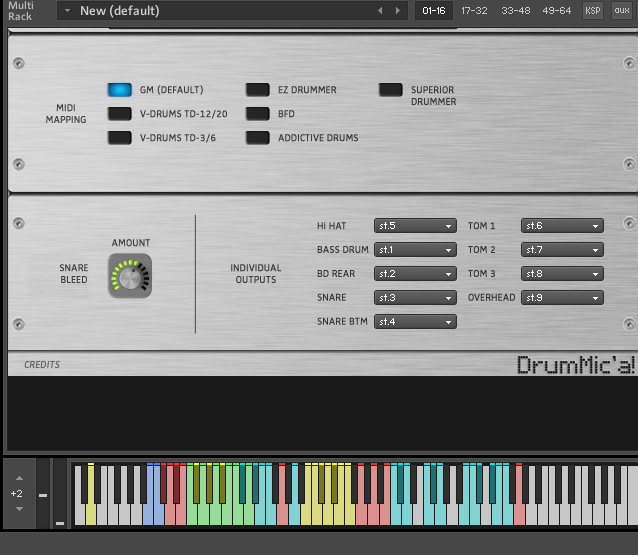This screenshot has width=638, height=555.
Task: Switch to the 49-64 rack page
Action: click(x=556, y=10)
